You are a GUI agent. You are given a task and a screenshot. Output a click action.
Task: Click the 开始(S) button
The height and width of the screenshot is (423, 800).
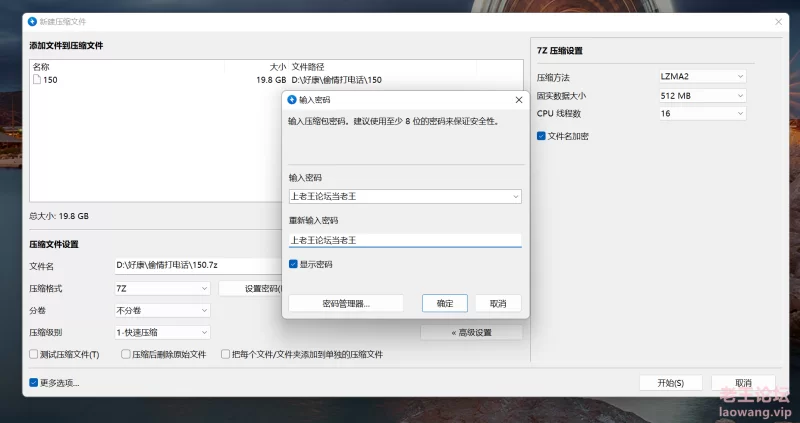coord(670,383)
